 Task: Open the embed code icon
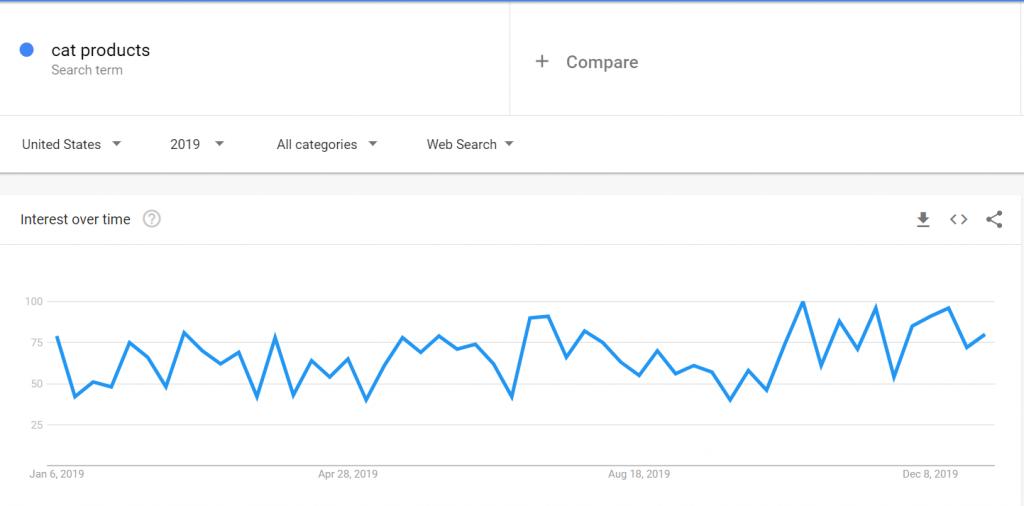click(x=958, y=220)
